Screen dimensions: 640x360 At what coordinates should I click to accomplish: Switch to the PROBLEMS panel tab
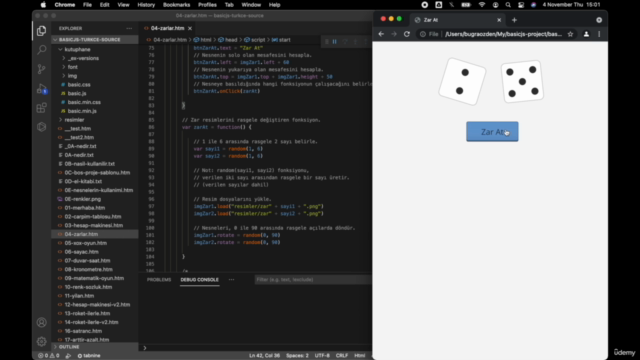coord(159,280)
